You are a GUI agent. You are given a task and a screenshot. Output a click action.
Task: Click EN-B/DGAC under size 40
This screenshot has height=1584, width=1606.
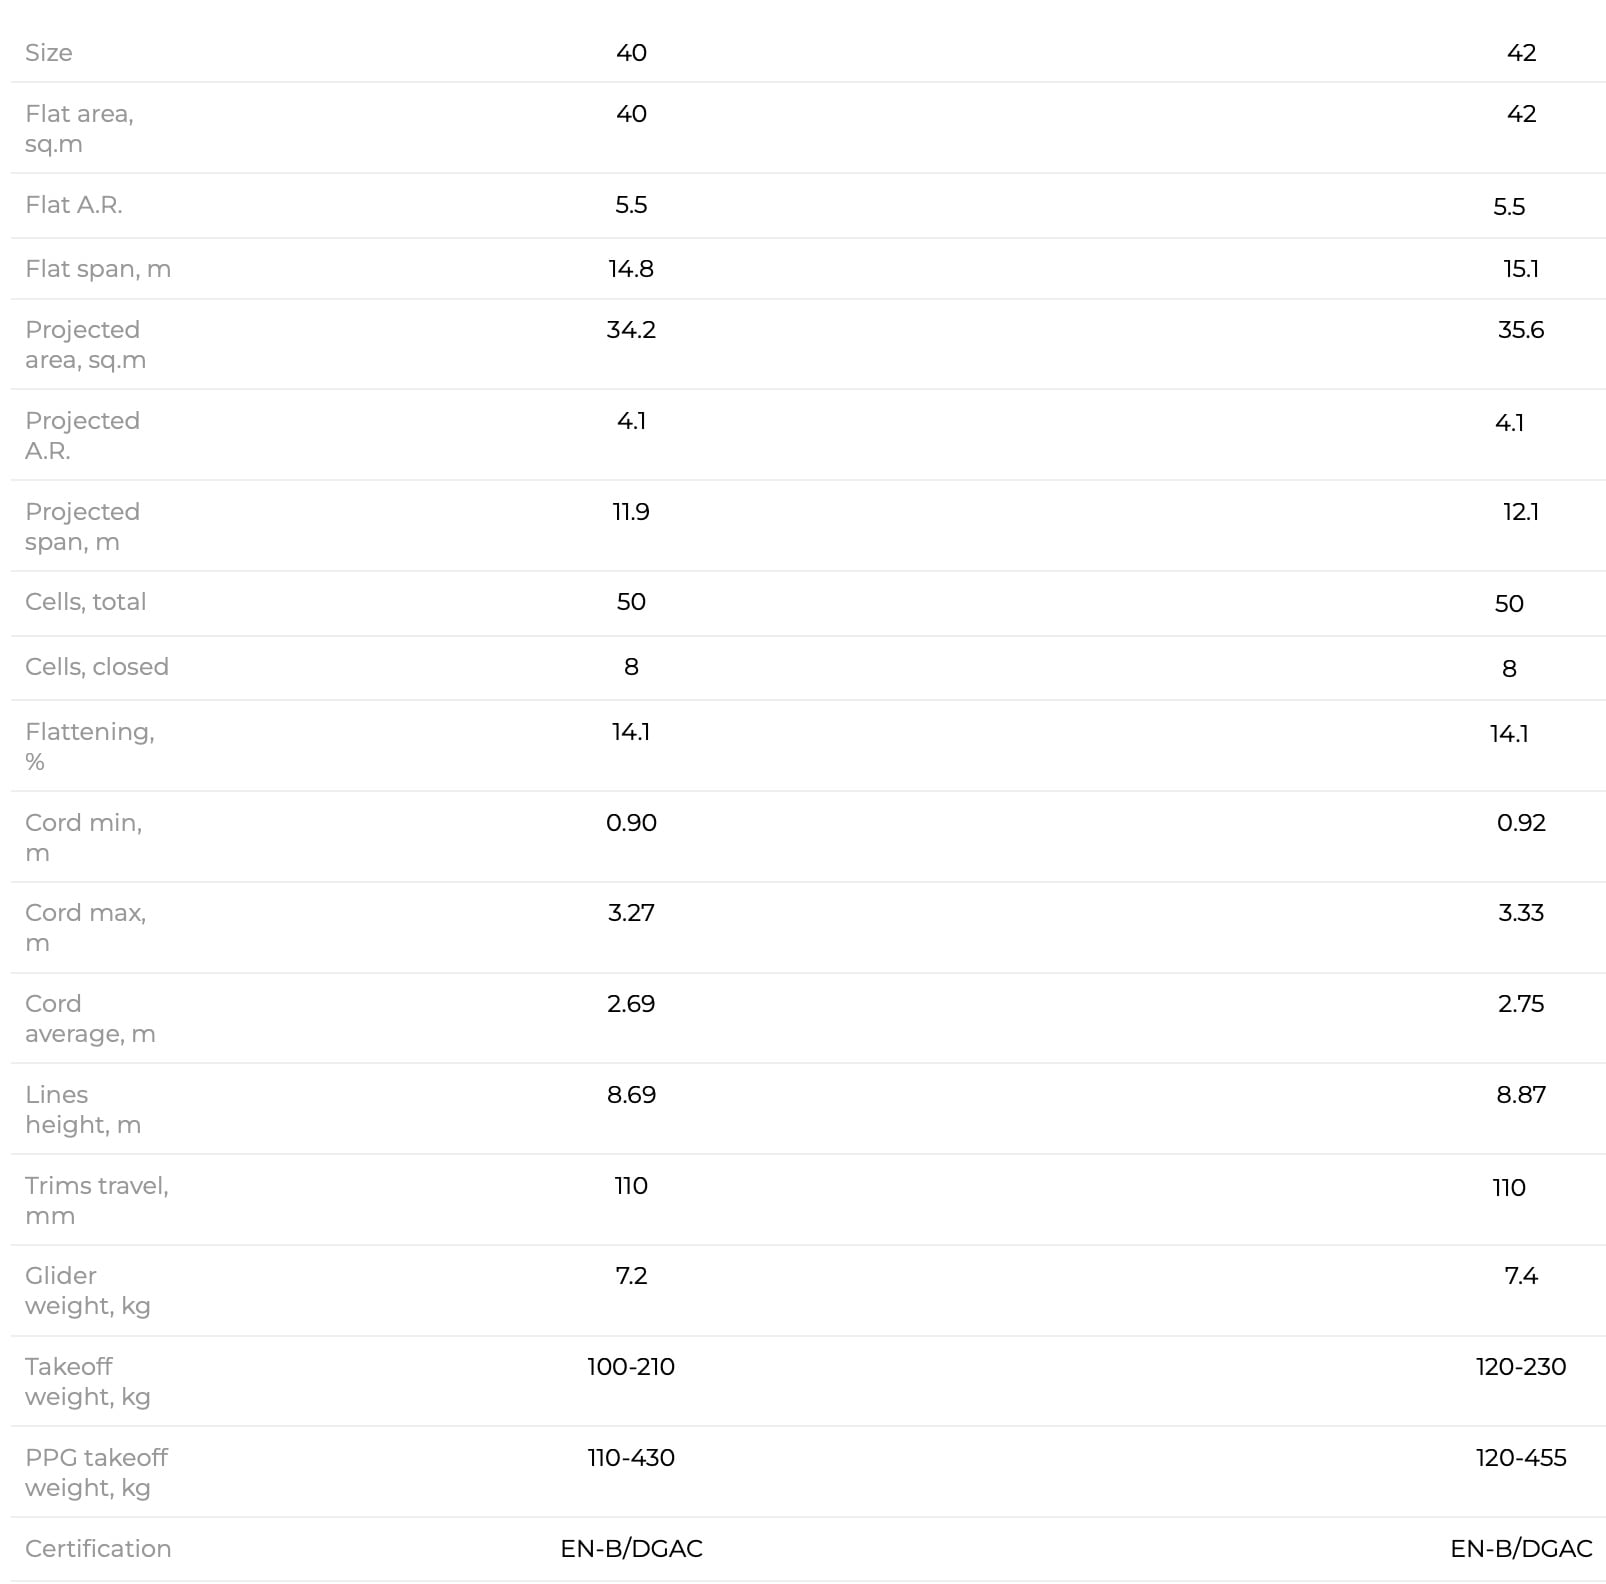631,1549
